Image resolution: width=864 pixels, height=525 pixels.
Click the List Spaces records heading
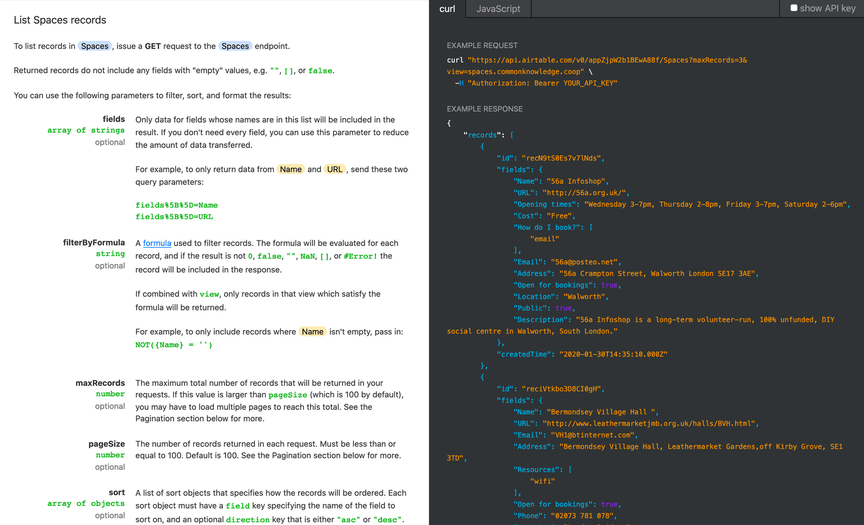(x=60, y=20)
